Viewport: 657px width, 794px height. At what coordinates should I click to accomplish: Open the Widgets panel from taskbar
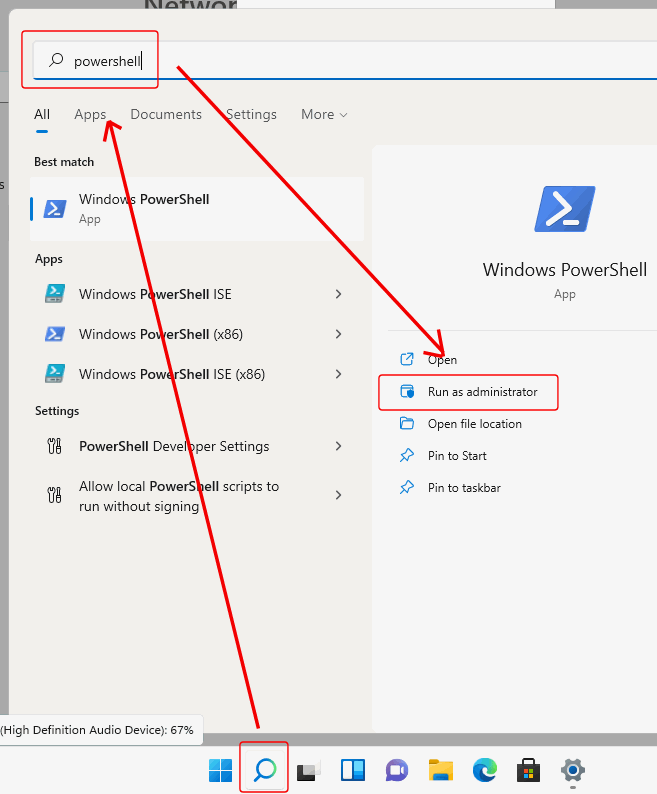pos(353,770)
